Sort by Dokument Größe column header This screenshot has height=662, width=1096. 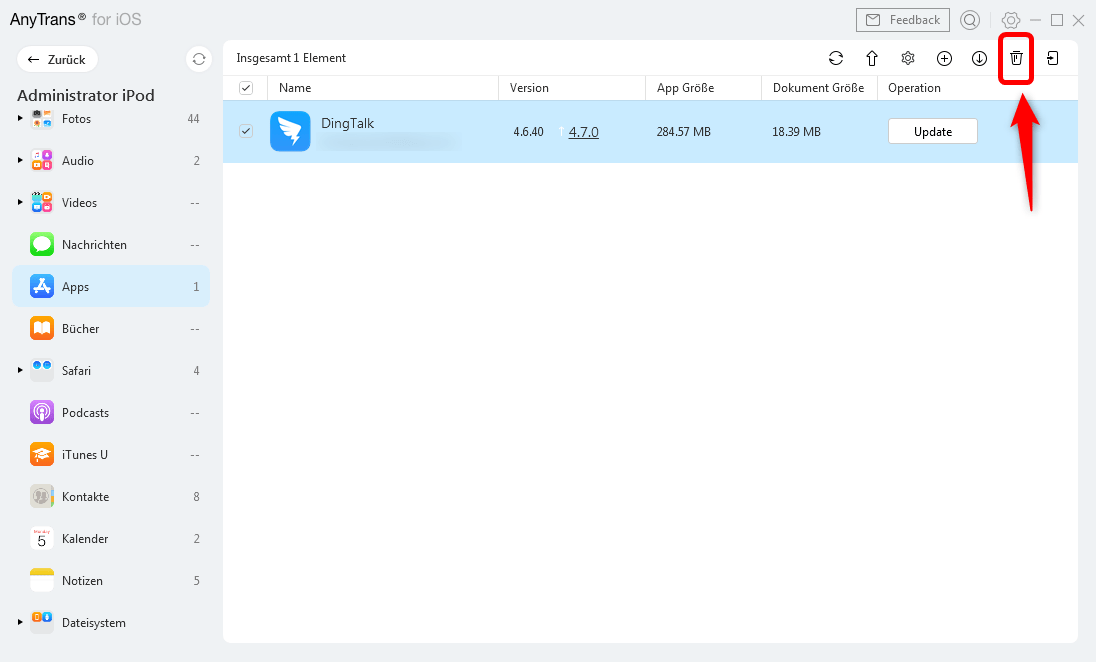point(819,88)
